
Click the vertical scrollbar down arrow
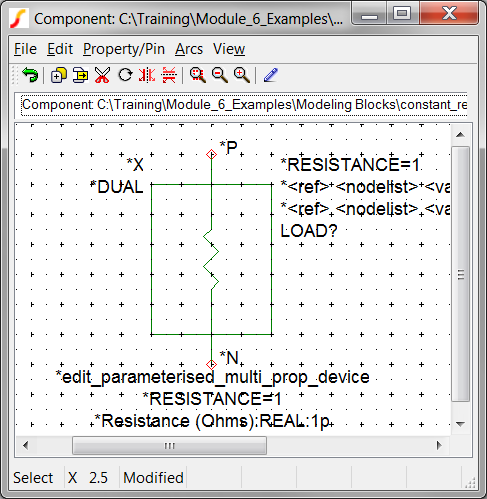coord(460,424)
